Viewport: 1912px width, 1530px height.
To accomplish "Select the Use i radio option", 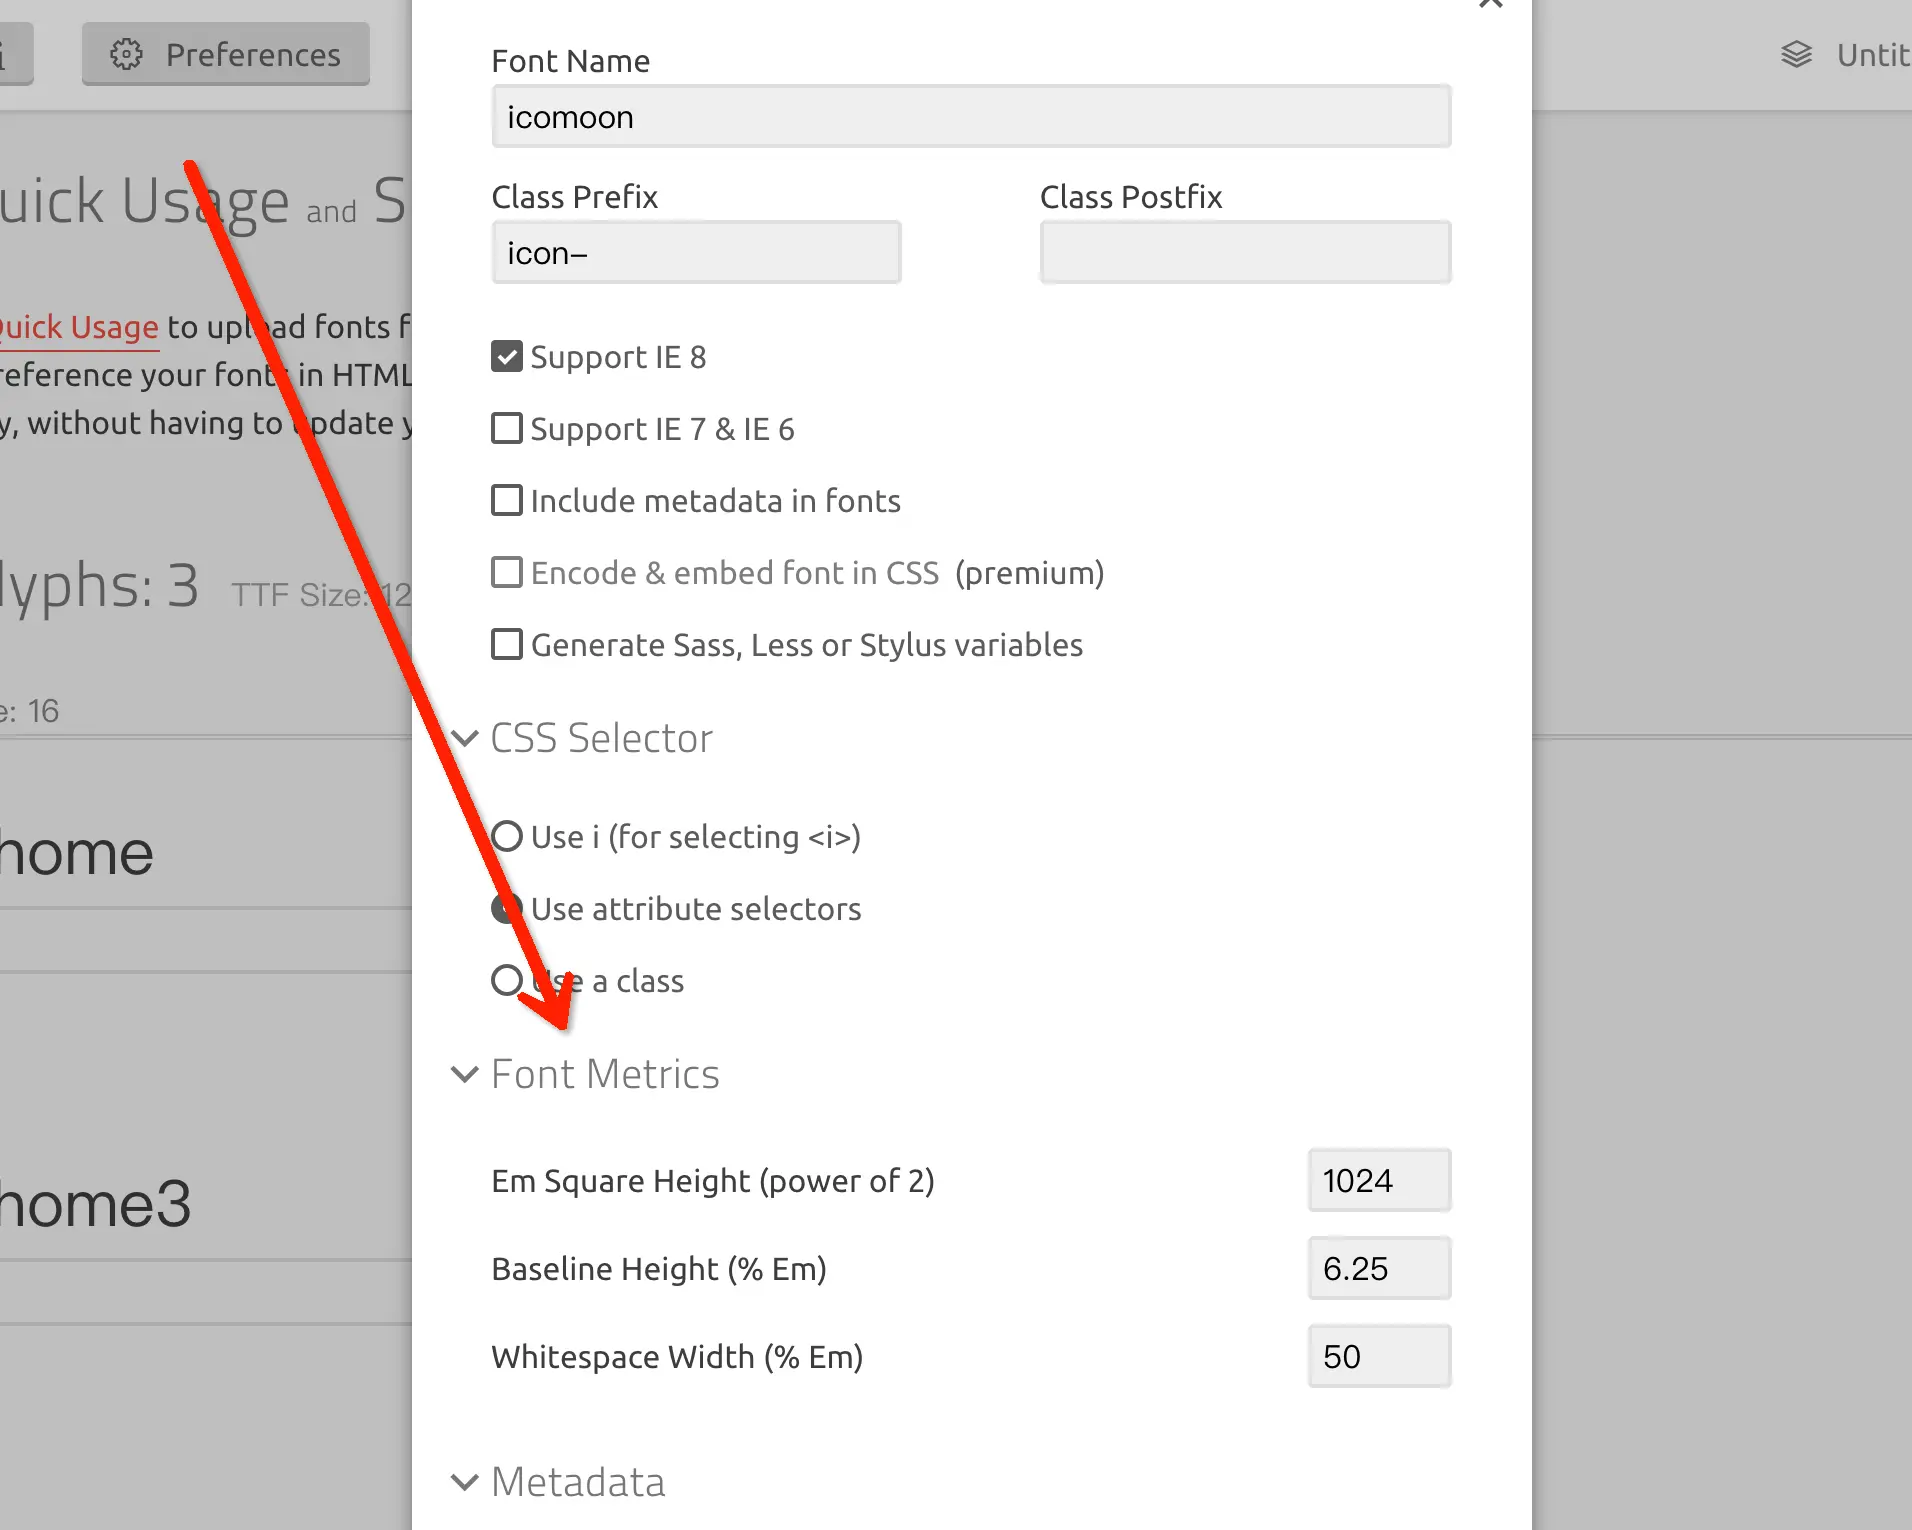I will 507,837.
